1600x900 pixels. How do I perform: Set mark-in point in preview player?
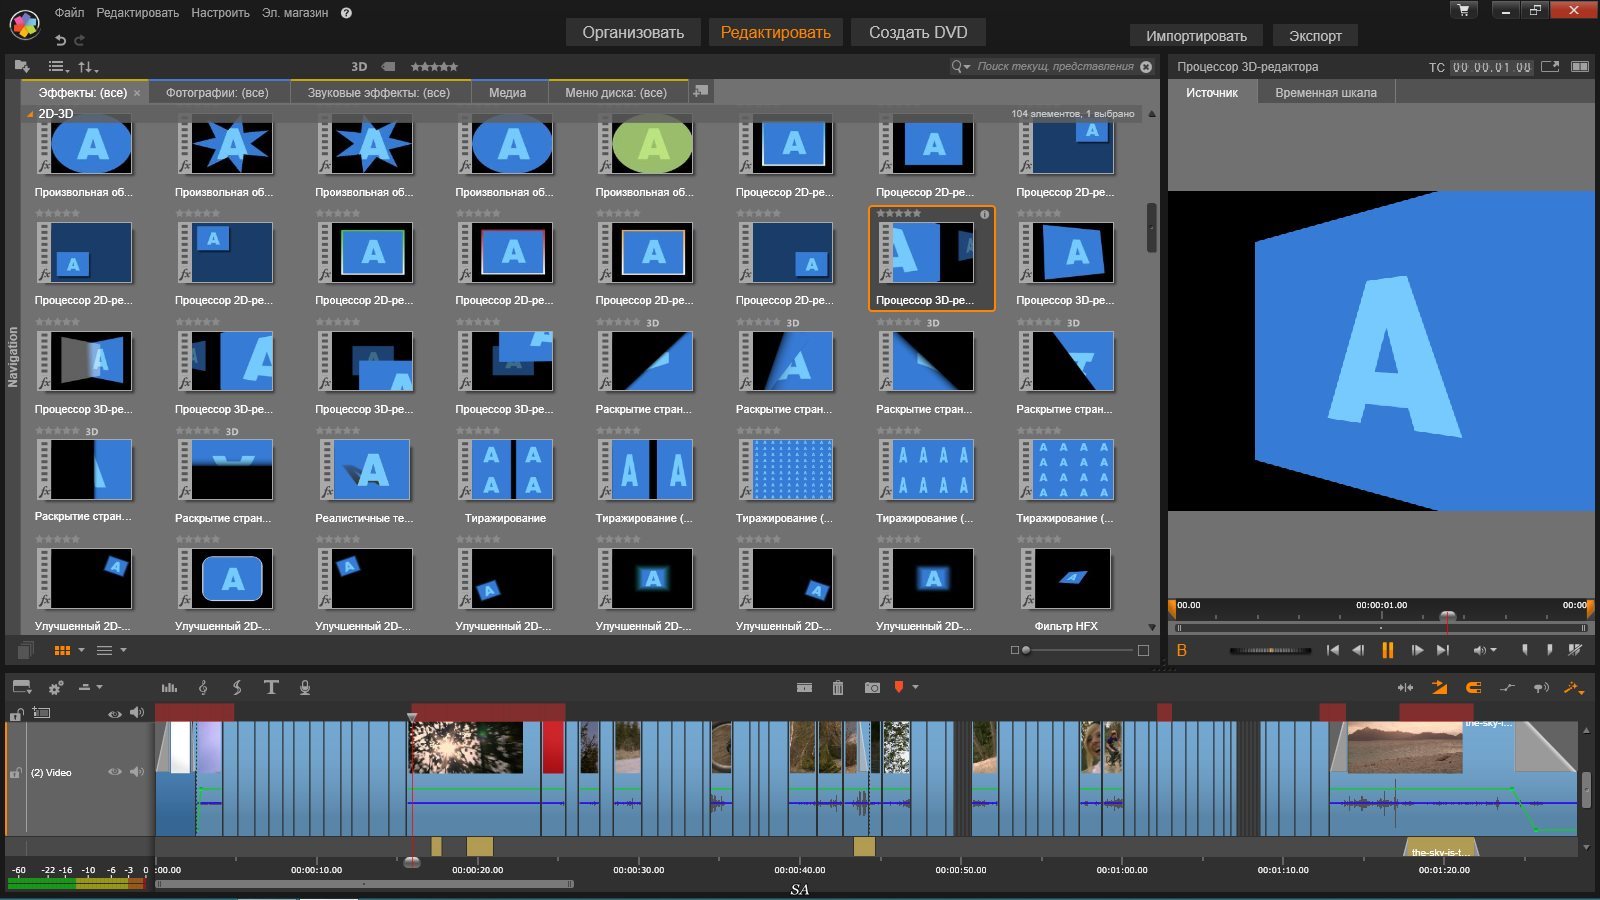tap(1525, 650)
